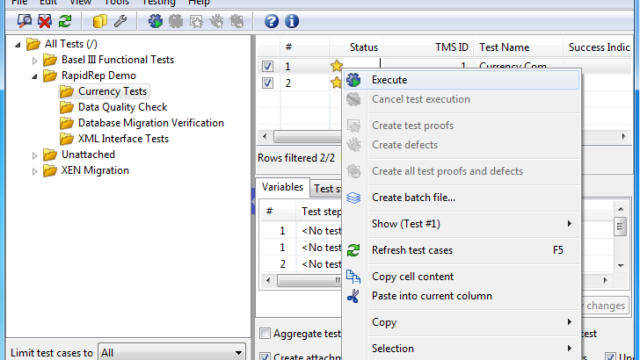
Task: Click variables horizontal scrollbar right arrow
Action: [605, 280]
